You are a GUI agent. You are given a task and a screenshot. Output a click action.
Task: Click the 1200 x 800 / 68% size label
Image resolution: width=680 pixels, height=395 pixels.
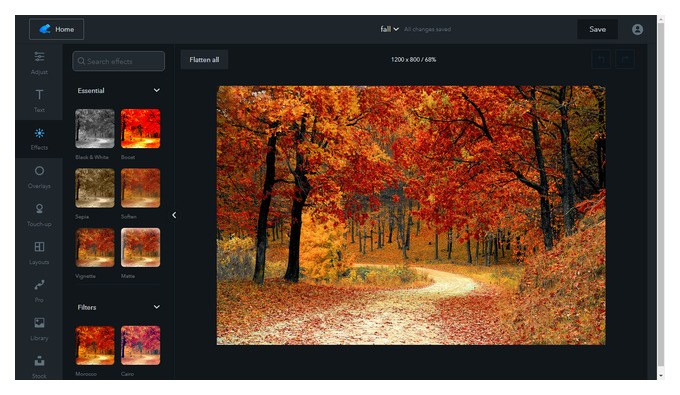pos(413,59)
